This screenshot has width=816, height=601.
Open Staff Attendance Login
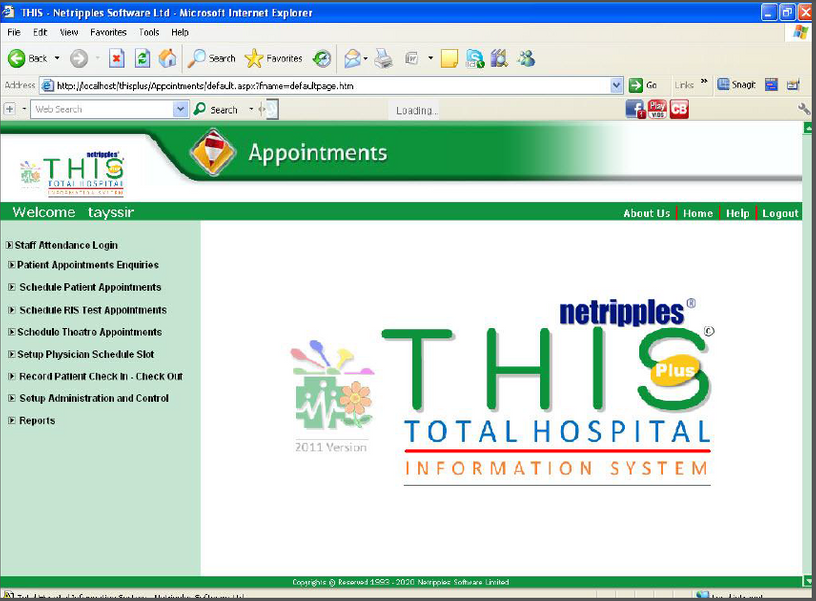click(66, 245)
